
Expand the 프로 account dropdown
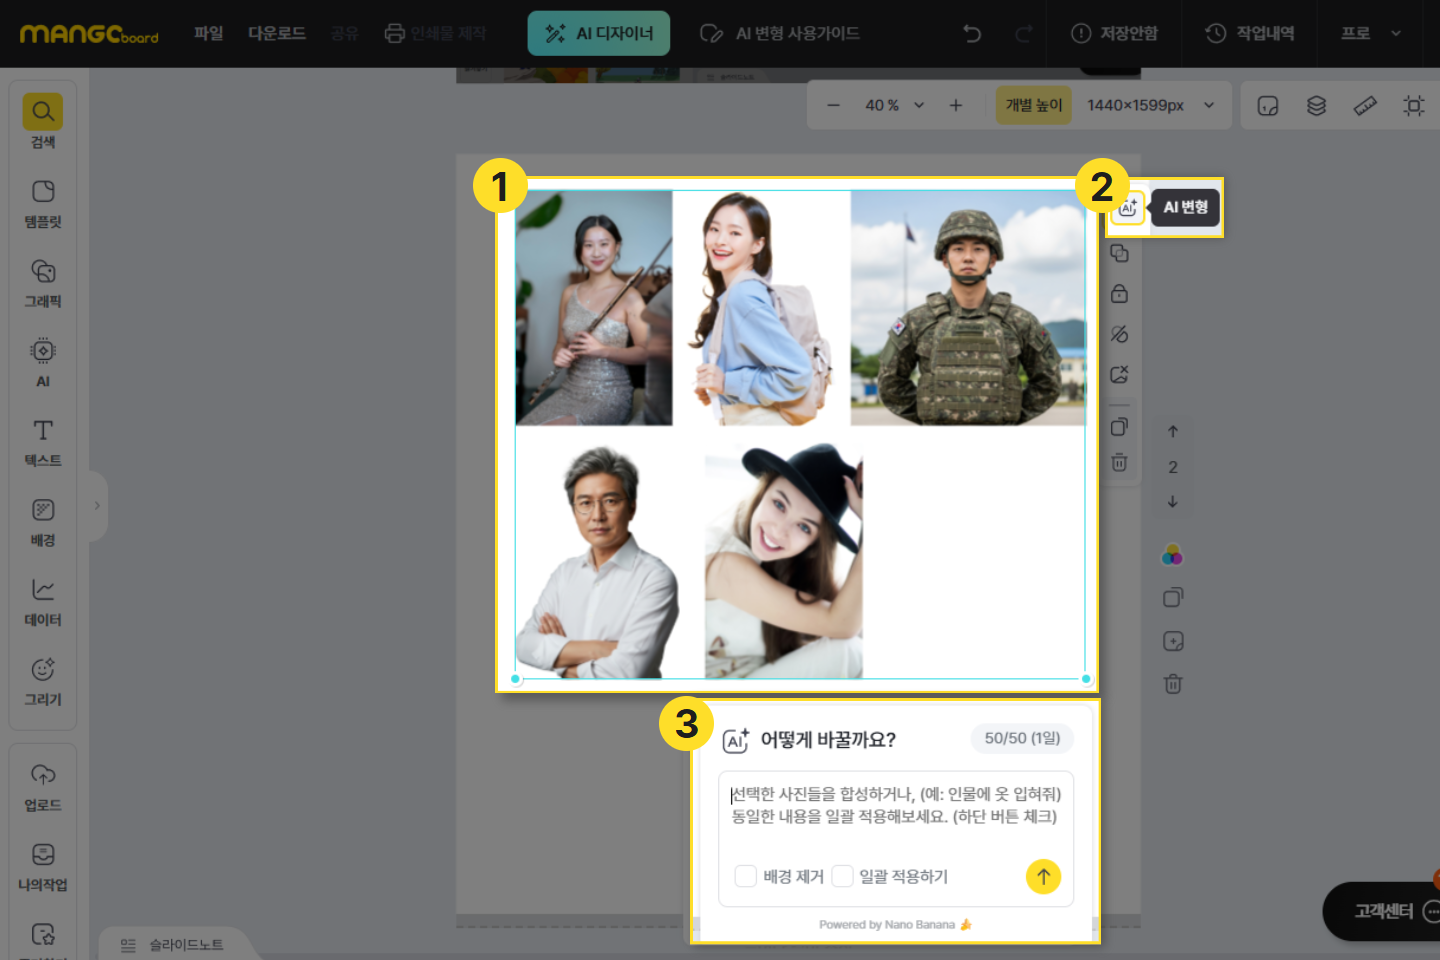[x=1371, y=33]
